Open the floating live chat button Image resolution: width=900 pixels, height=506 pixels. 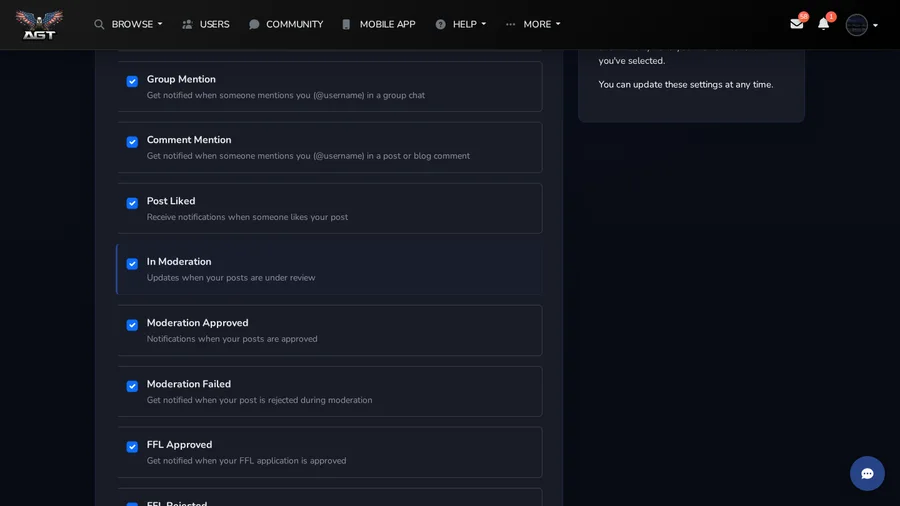tap(867, 473)
